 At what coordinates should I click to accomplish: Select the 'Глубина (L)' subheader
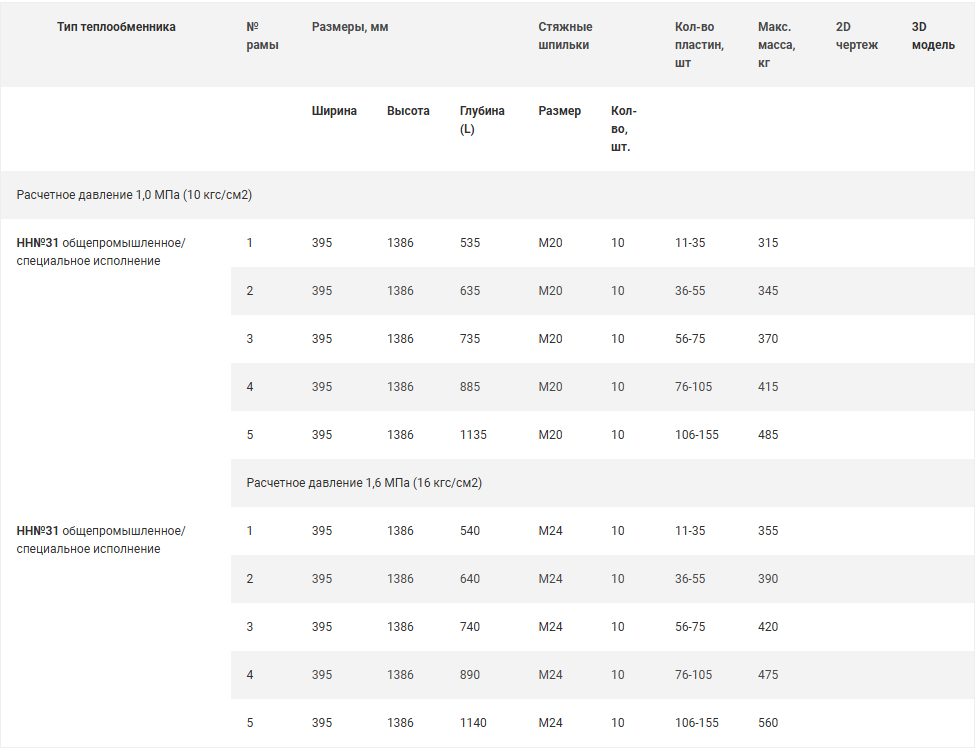482,120
